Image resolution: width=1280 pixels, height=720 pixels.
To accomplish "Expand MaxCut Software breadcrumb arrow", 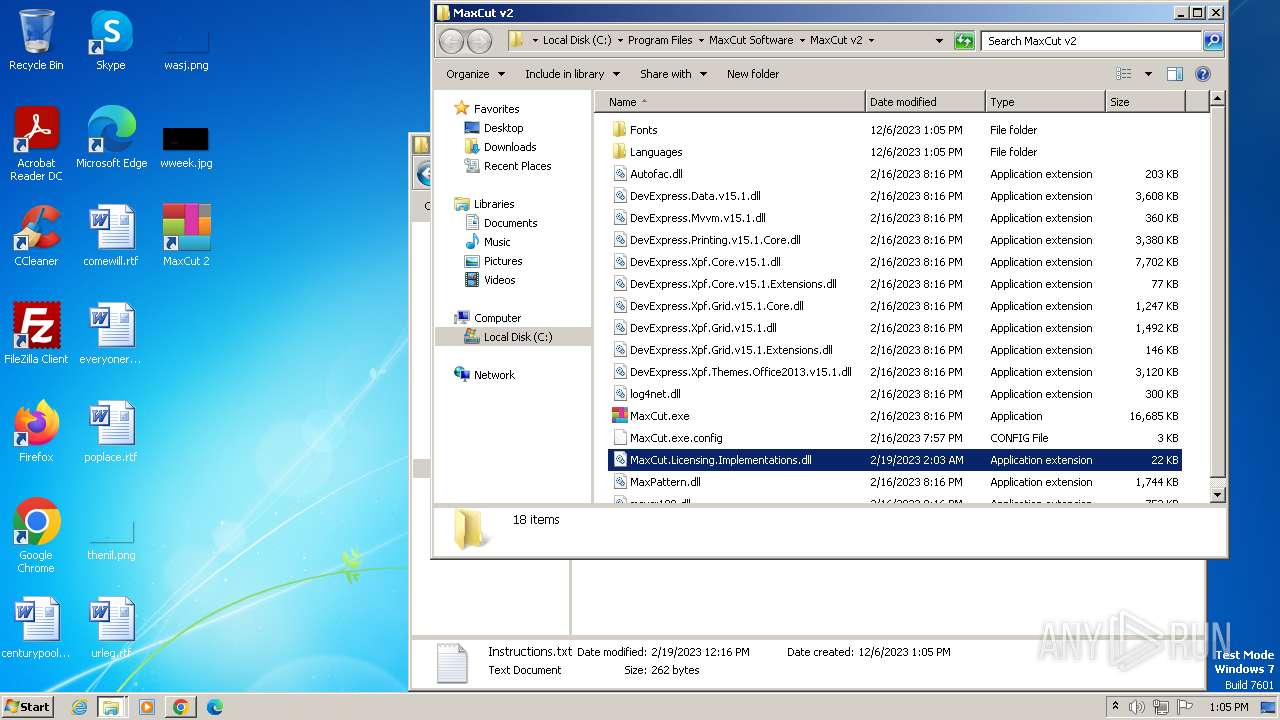I will pyautogui.click(x=801, y=41).
